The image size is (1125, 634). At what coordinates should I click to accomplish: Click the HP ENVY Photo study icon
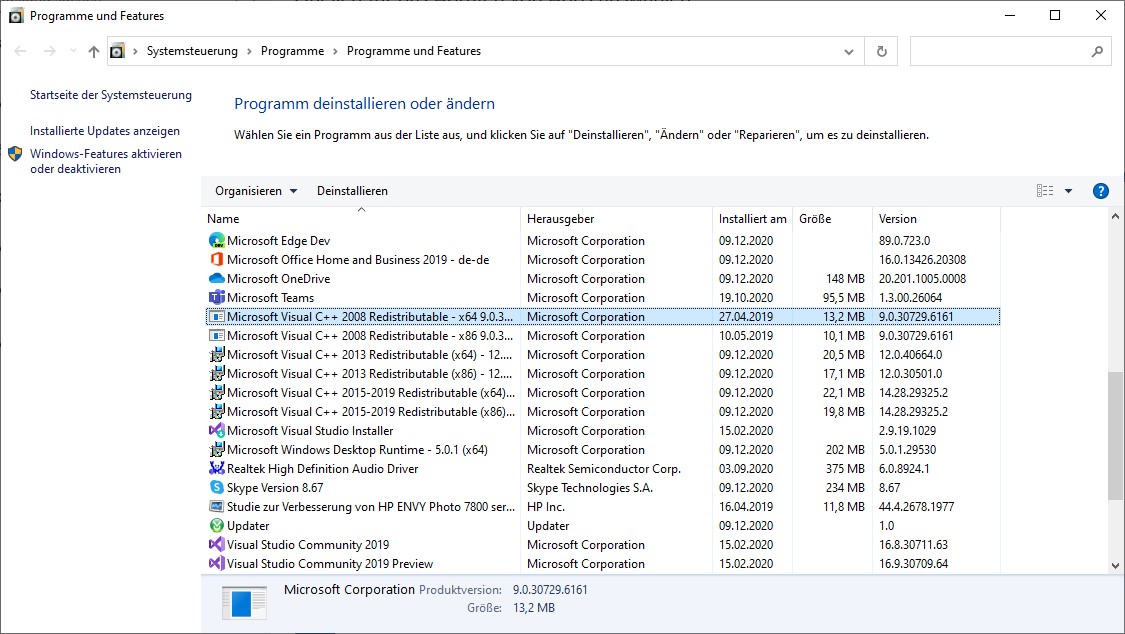click(216, 506)
